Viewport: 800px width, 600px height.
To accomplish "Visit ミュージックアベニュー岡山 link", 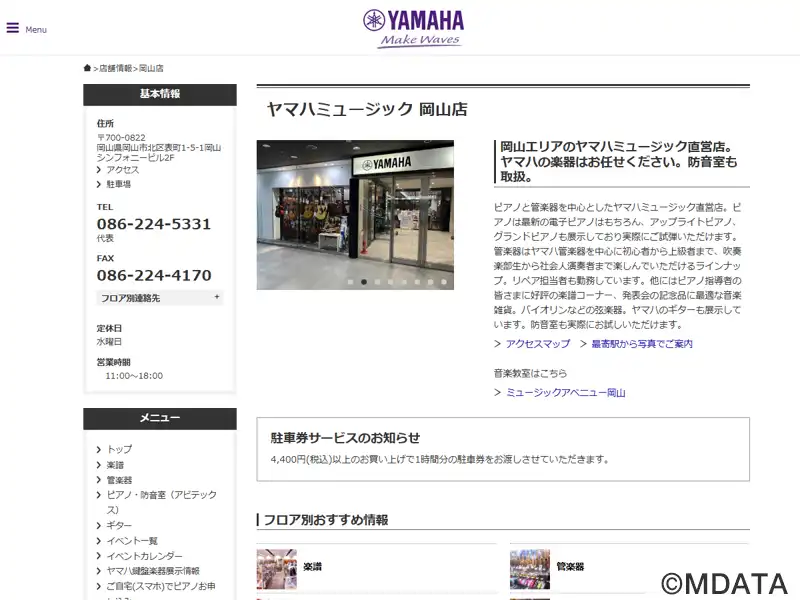I will point(565,393).
